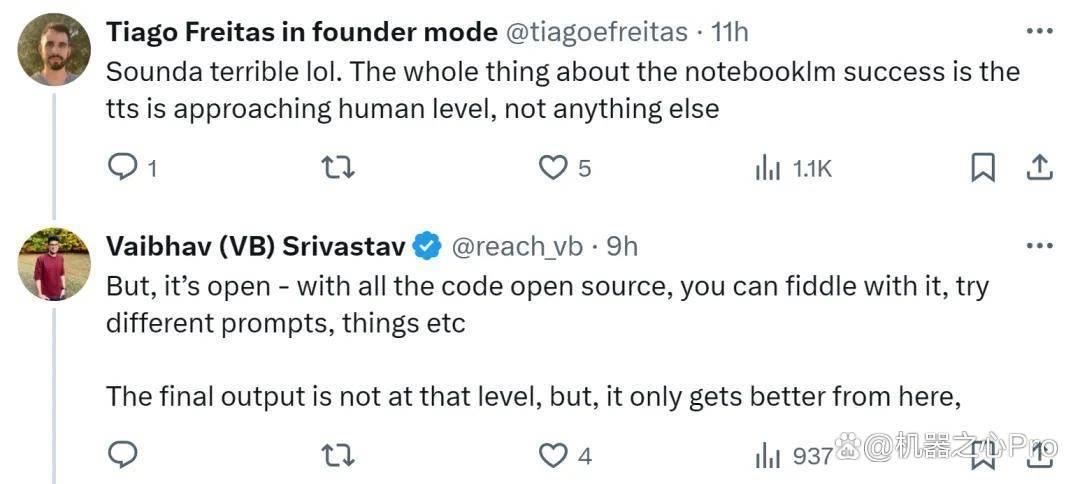Open Tiago Freitas in founder mode profile name

coord(302,32)
